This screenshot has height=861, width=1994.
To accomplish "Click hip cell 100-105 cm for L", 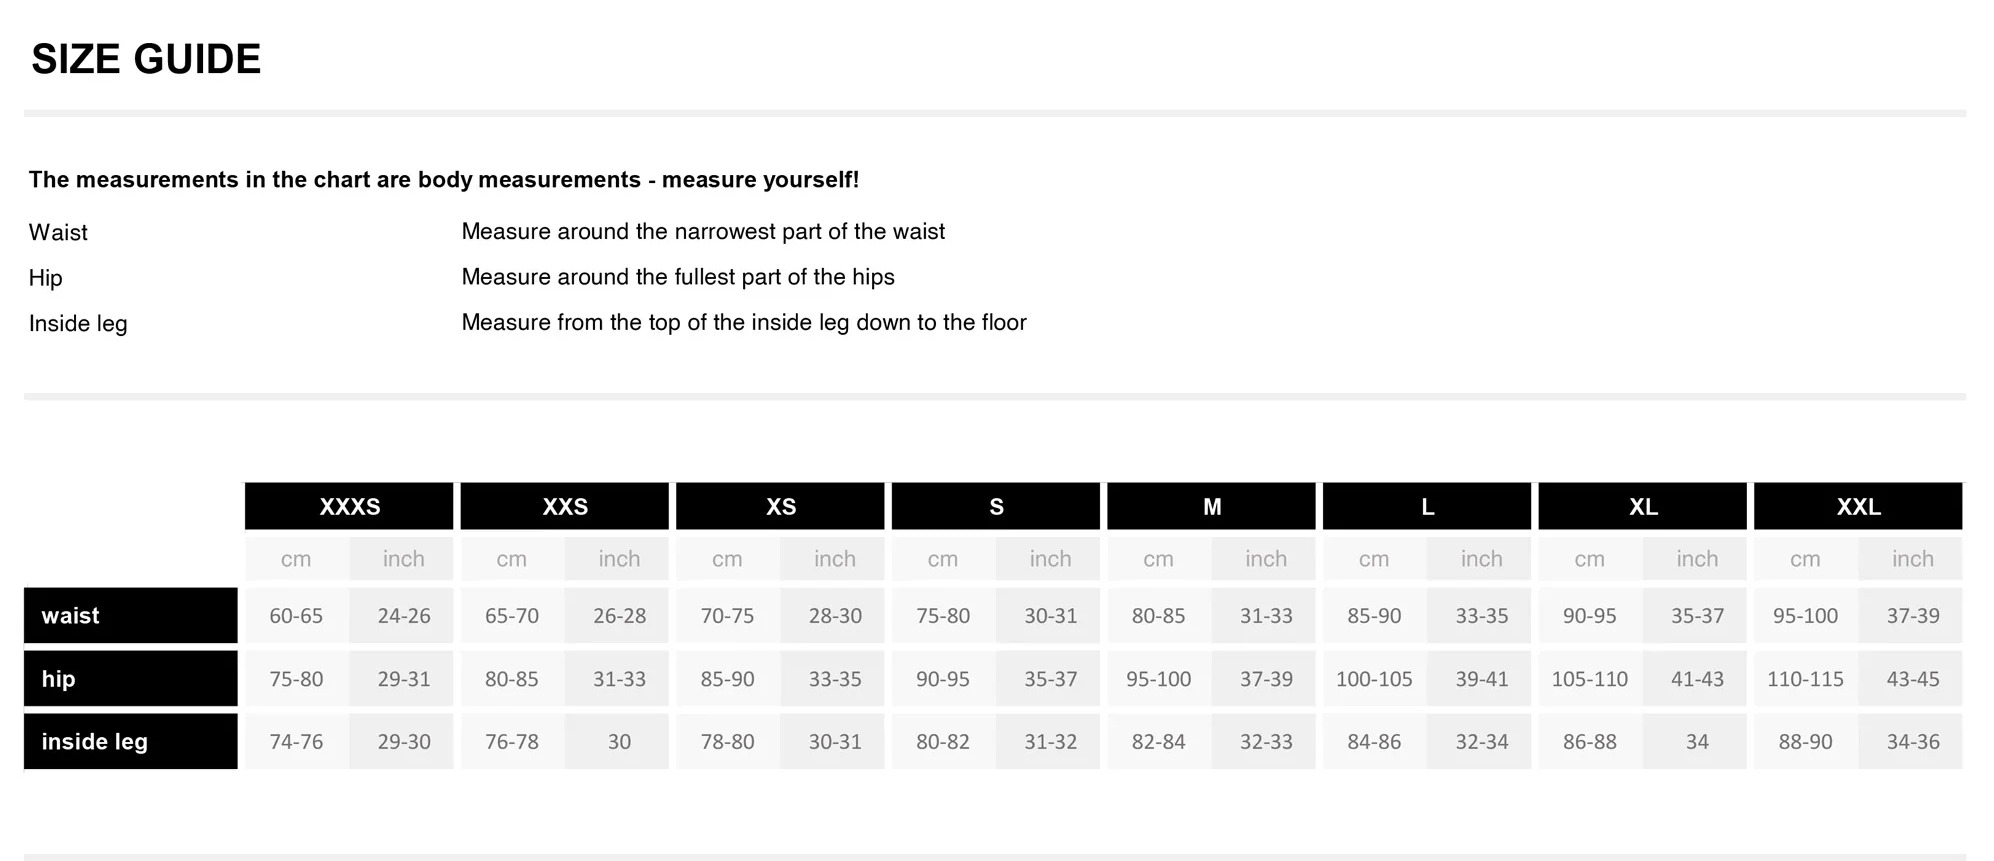I will [1374, 678].
